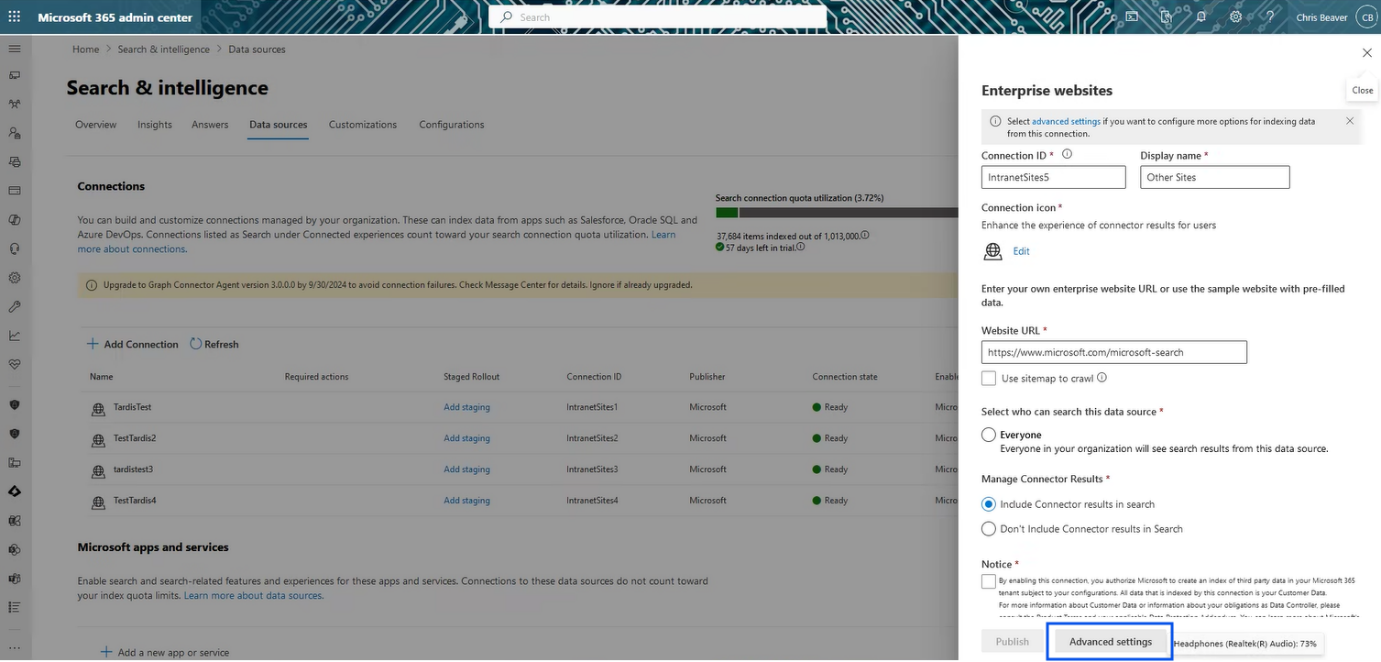Open Settings gear in left navigation

(14, 277)
